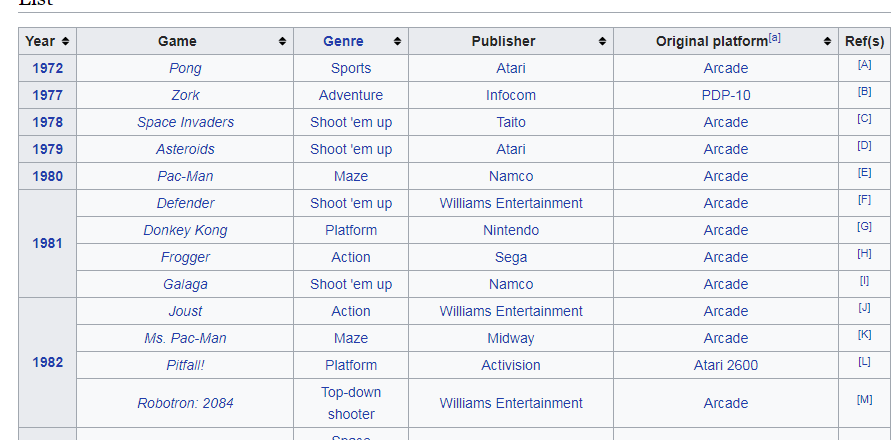Click sort arrows beside Genre header
This screenshot has width=891, height=440.
point(397,41)
